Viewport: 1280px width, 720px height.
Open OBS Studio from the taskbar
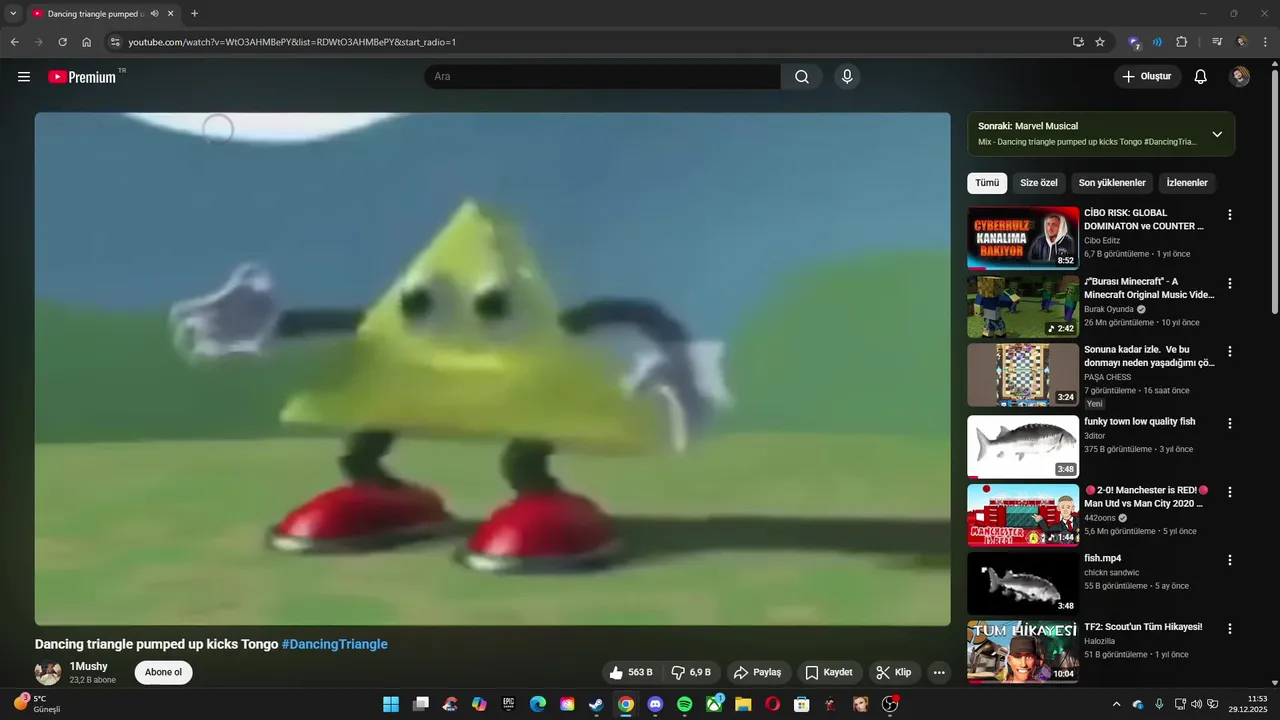tap(890, 704)
